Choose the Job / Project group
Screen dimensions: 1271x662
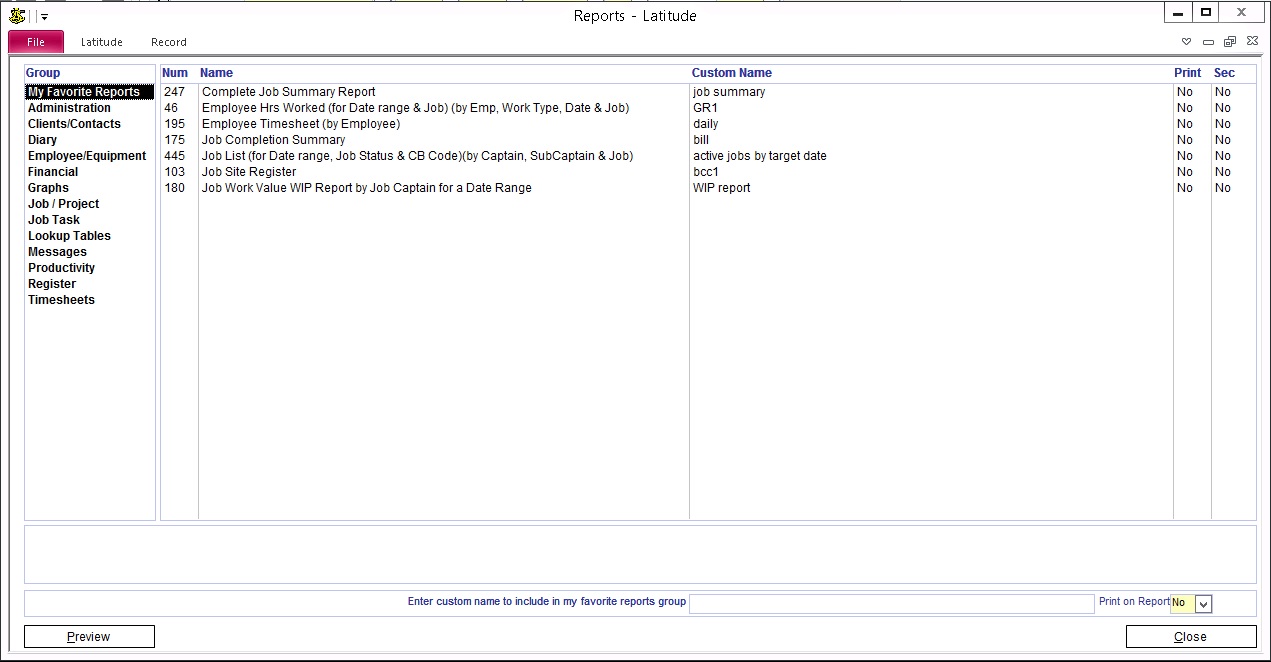point(63,204)
